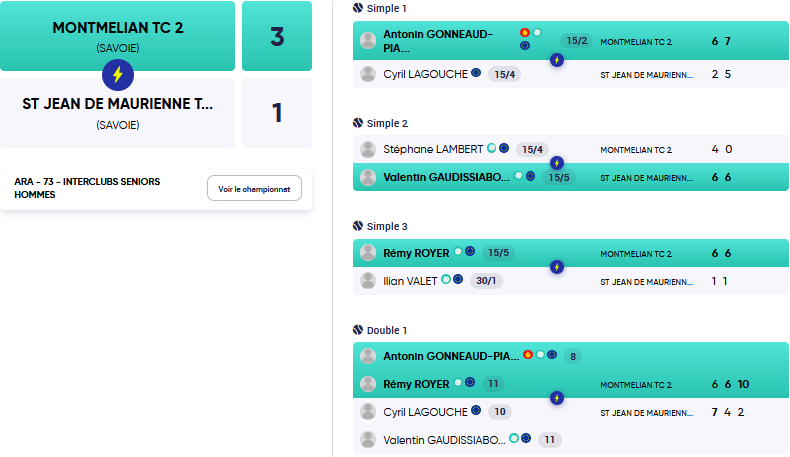Open the MONTMELIAN TC 2 team card

117,36
